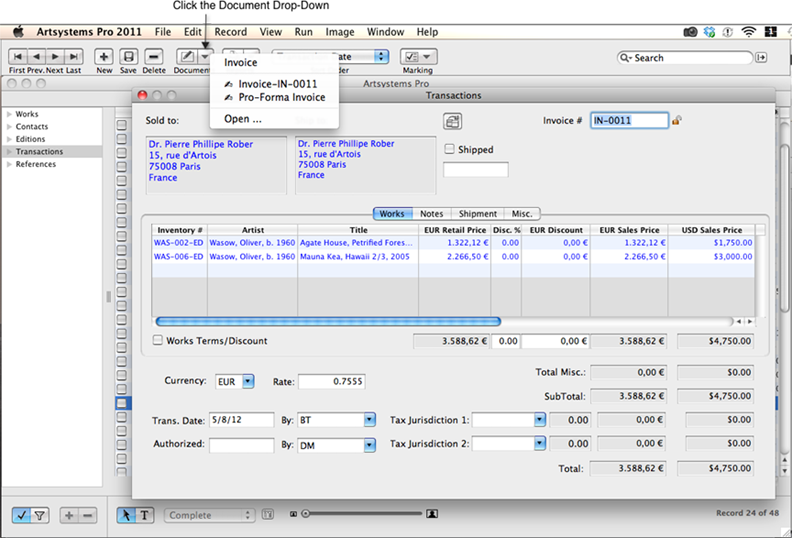
Task: Click the Save disk icon
Action: click(x=129, y=57)
